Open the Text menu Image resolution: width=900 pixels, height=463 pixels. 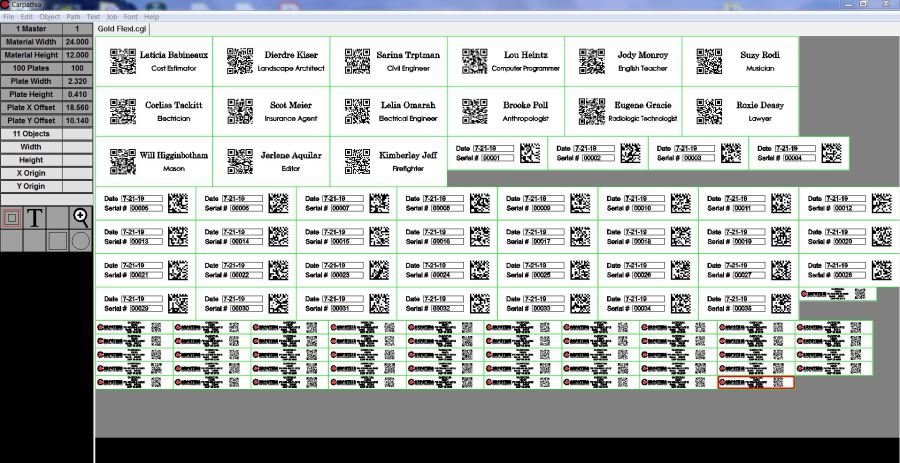pos(93,17)
